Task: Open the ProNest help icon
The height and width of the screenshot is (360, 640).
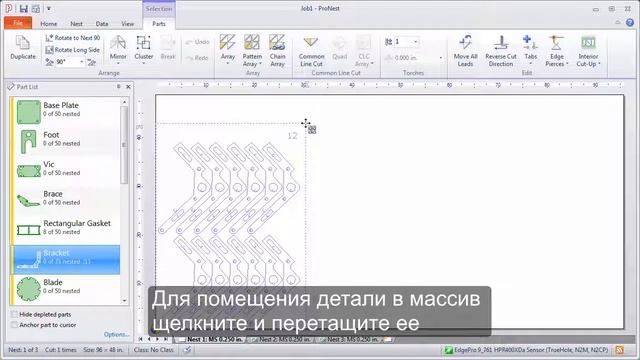Action: 630,23
